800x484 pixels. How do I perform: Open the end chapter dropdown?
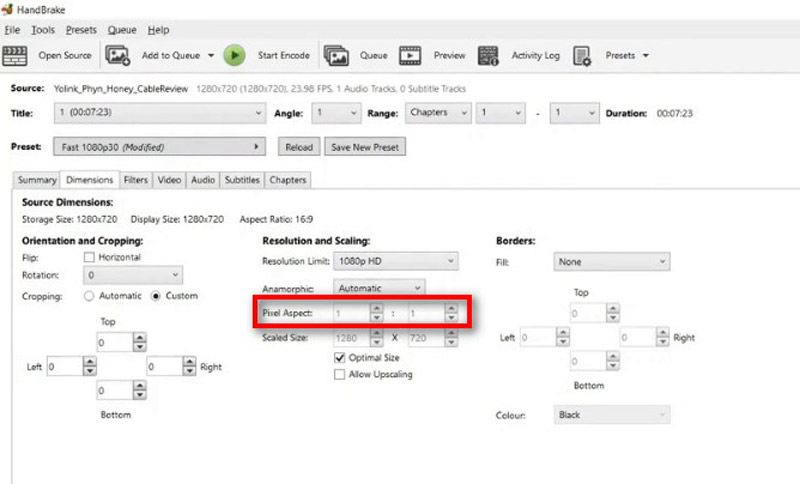pyautogui.click(x=574, y=113)
